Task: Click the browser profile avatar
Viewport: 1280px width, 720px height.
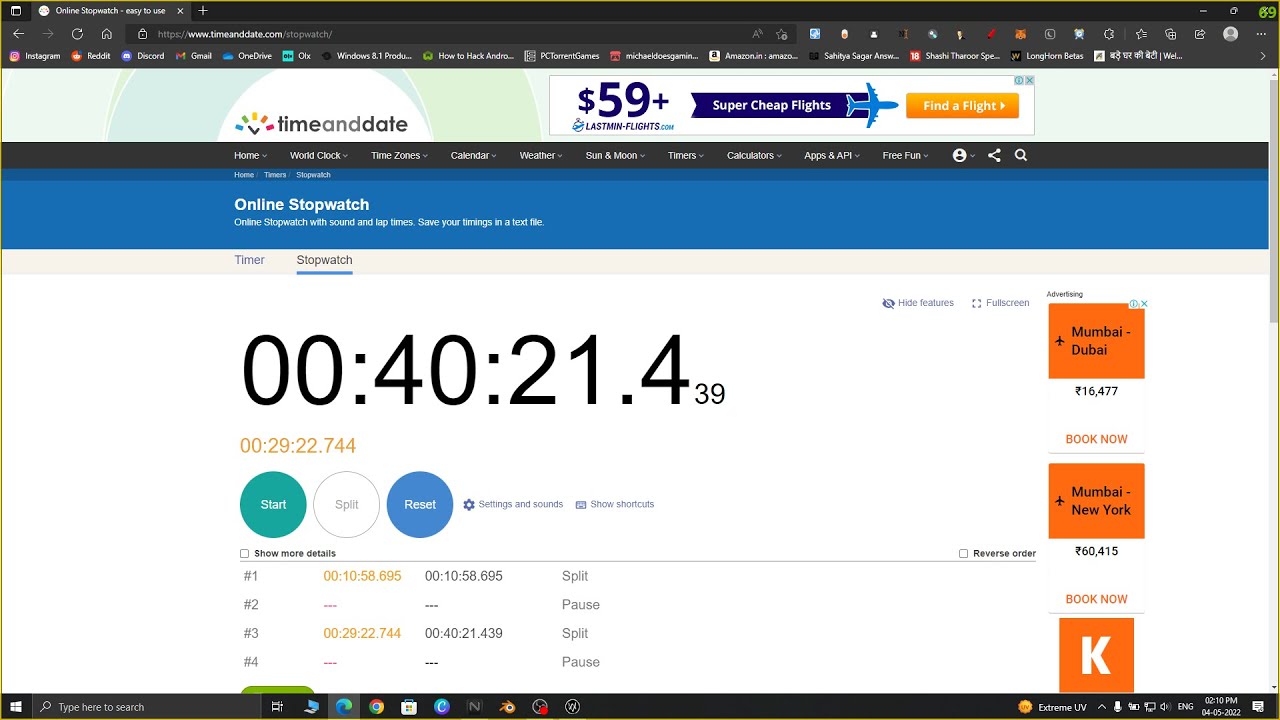Action: (x=1231, y=34)
